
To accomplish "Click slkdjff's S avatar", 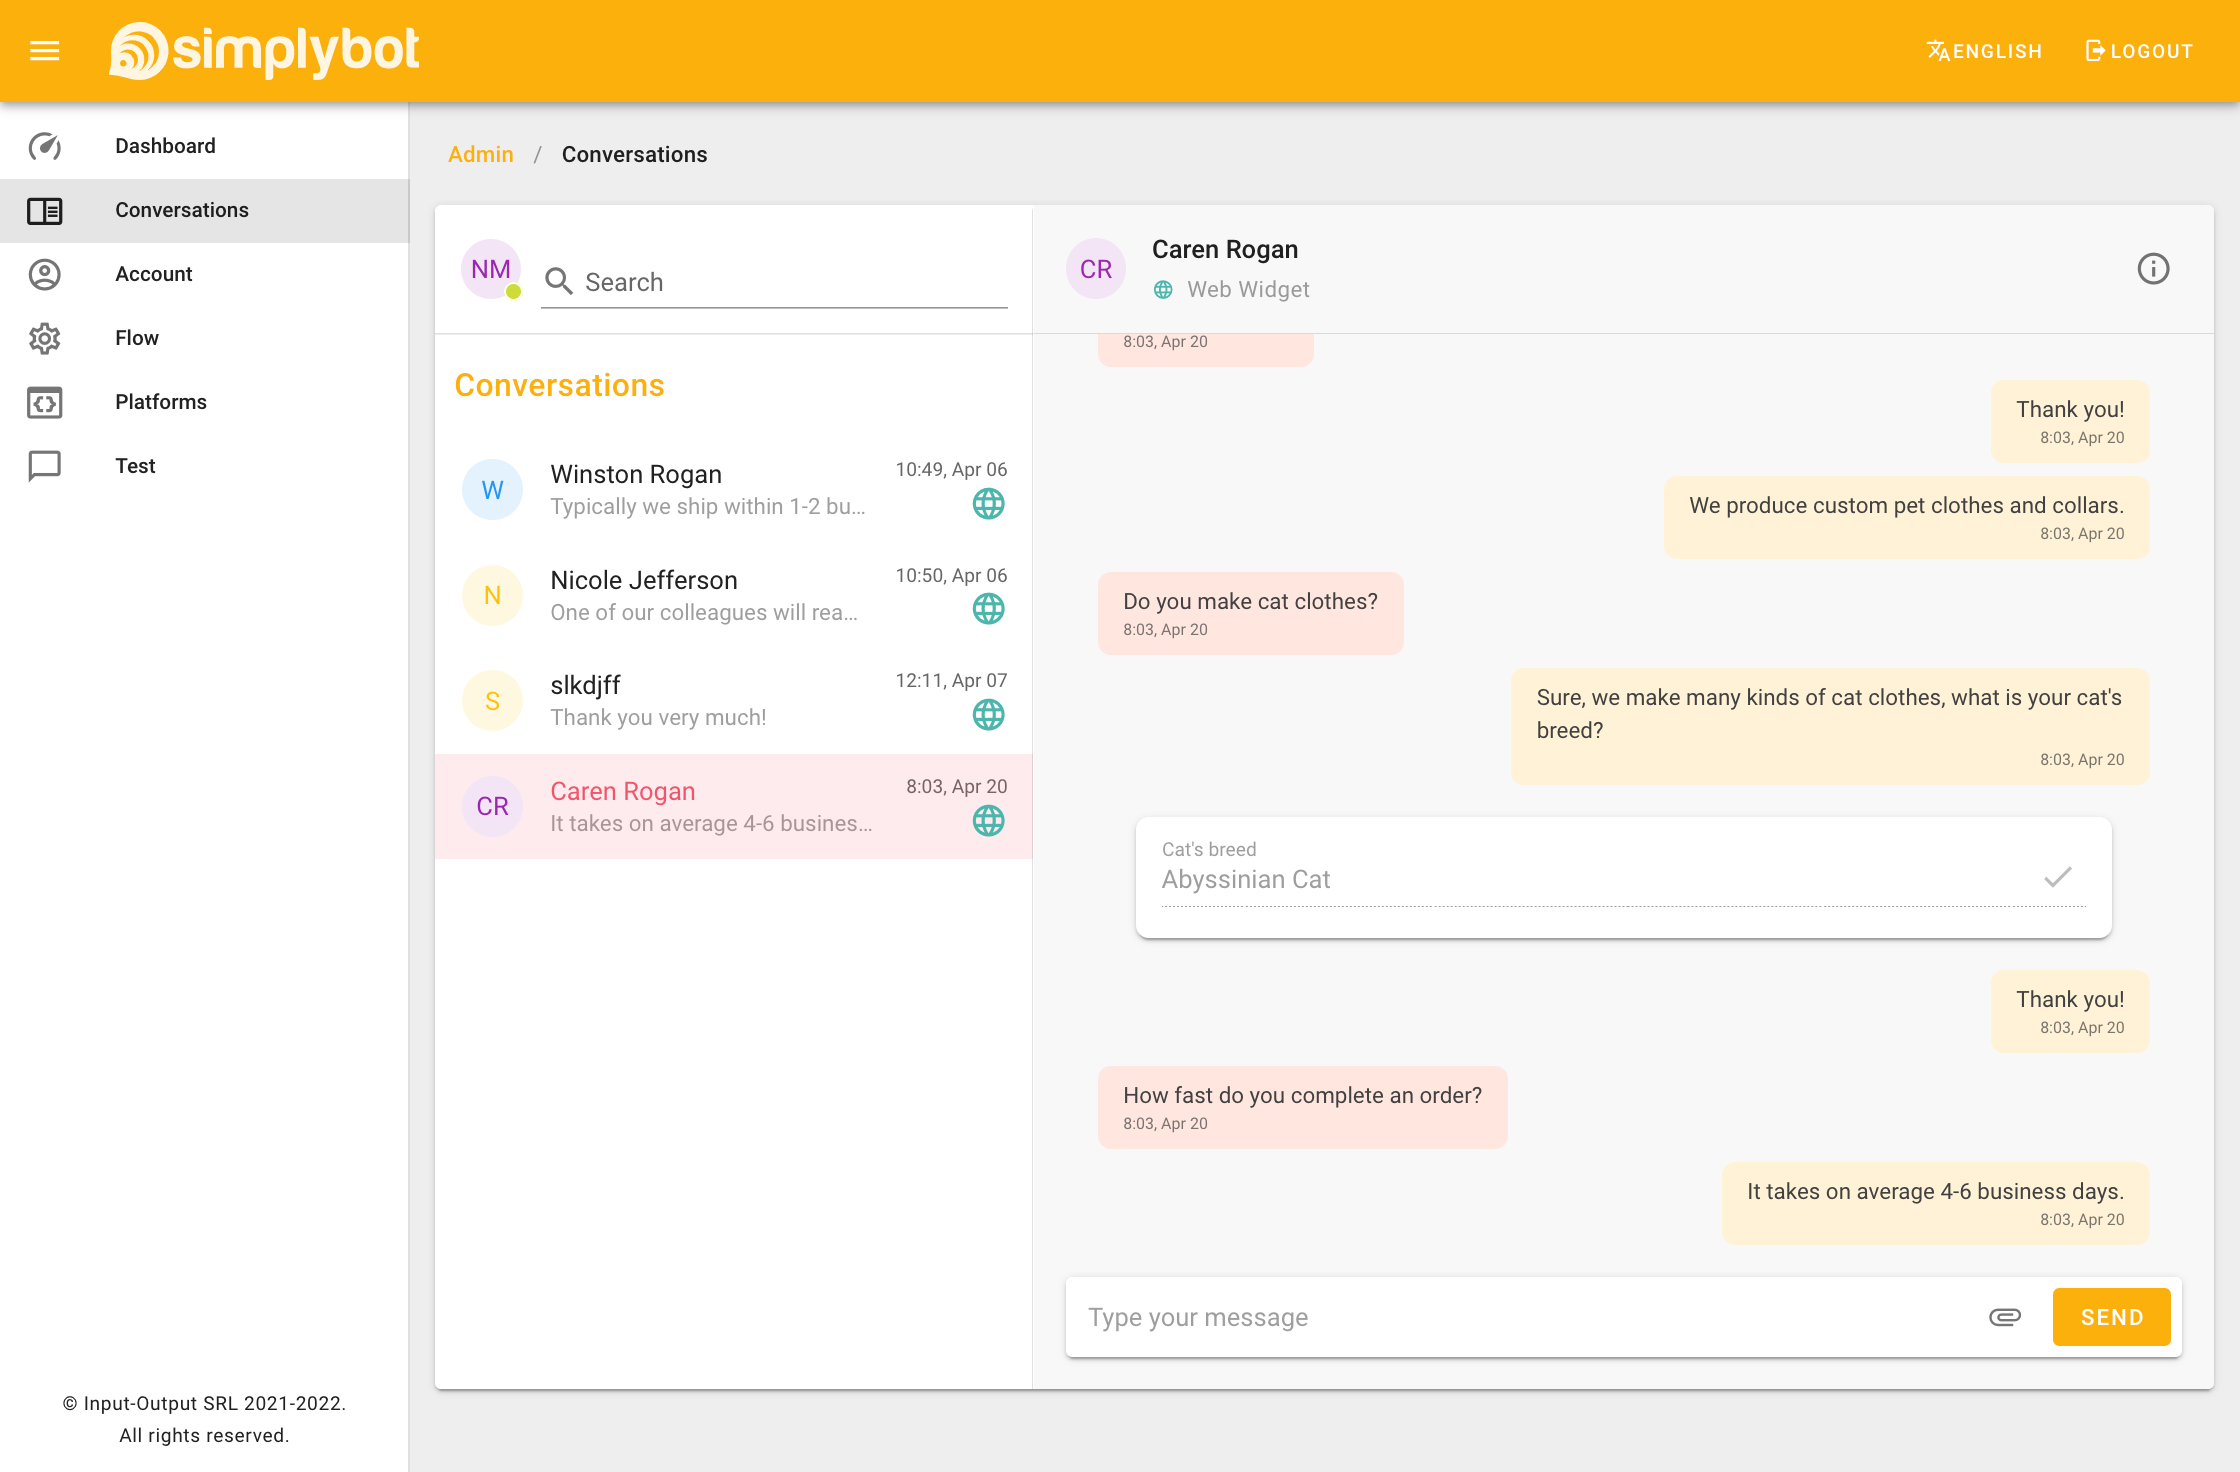I will point(492,701).
